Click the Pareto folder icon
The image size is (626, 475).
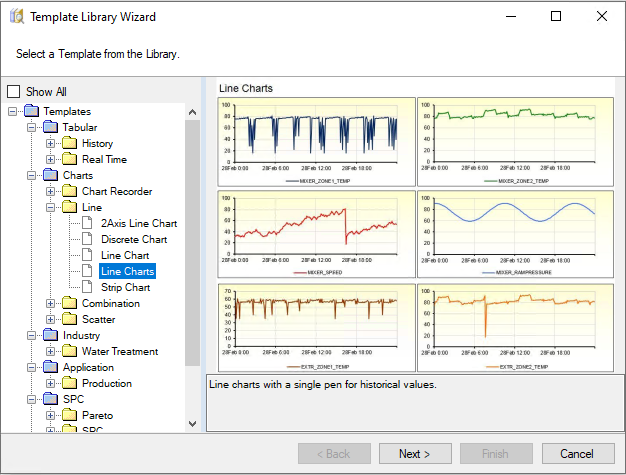pos(69,415)
